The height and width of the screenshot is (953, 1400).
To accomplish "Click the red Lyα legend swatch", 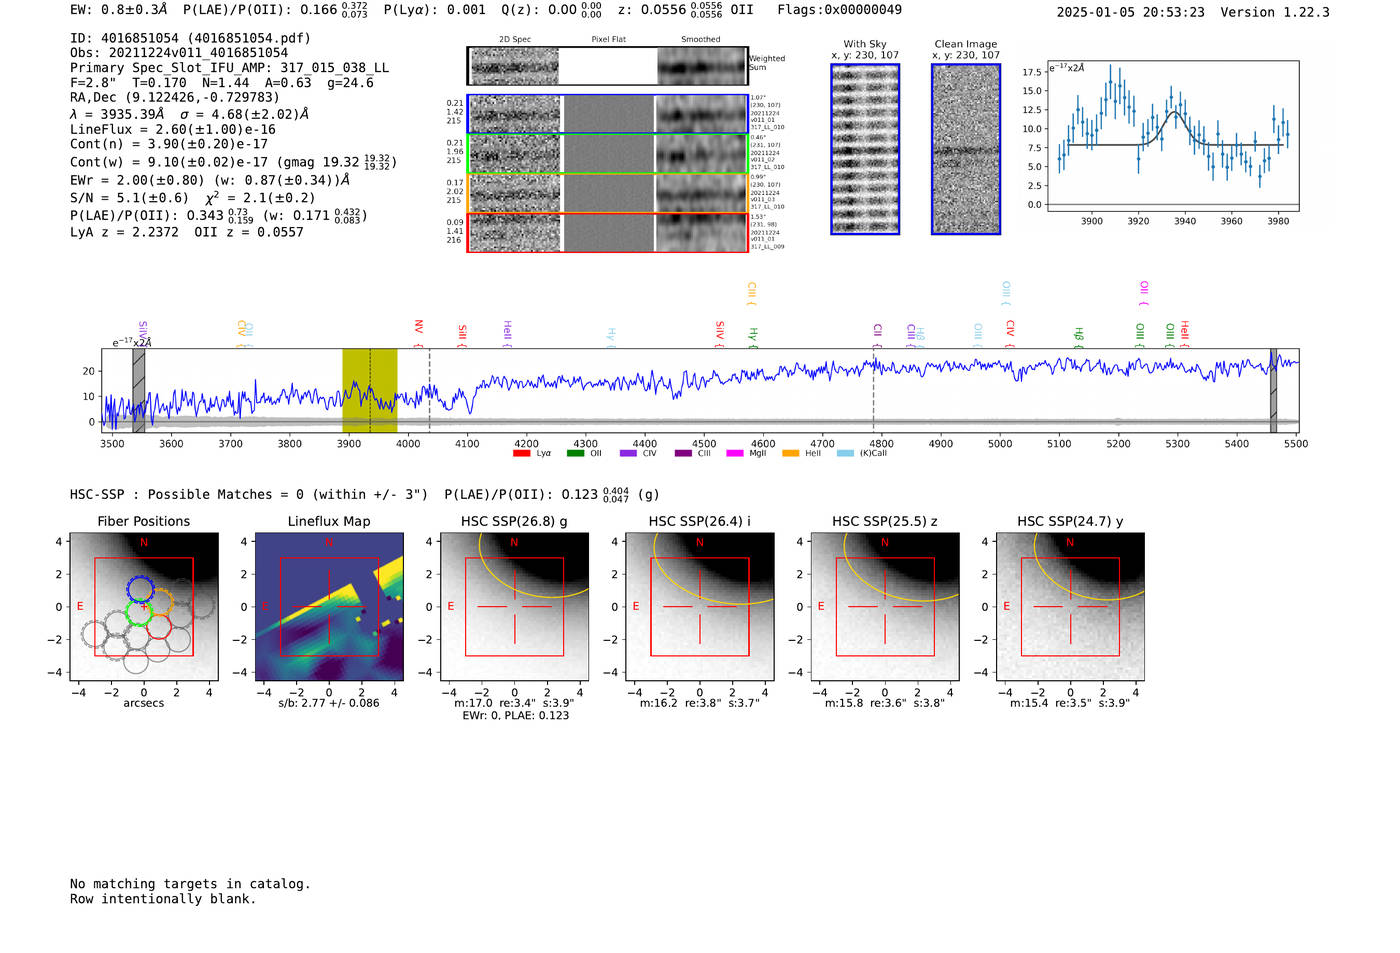I will pyautogui.click(x=521, y=453).
